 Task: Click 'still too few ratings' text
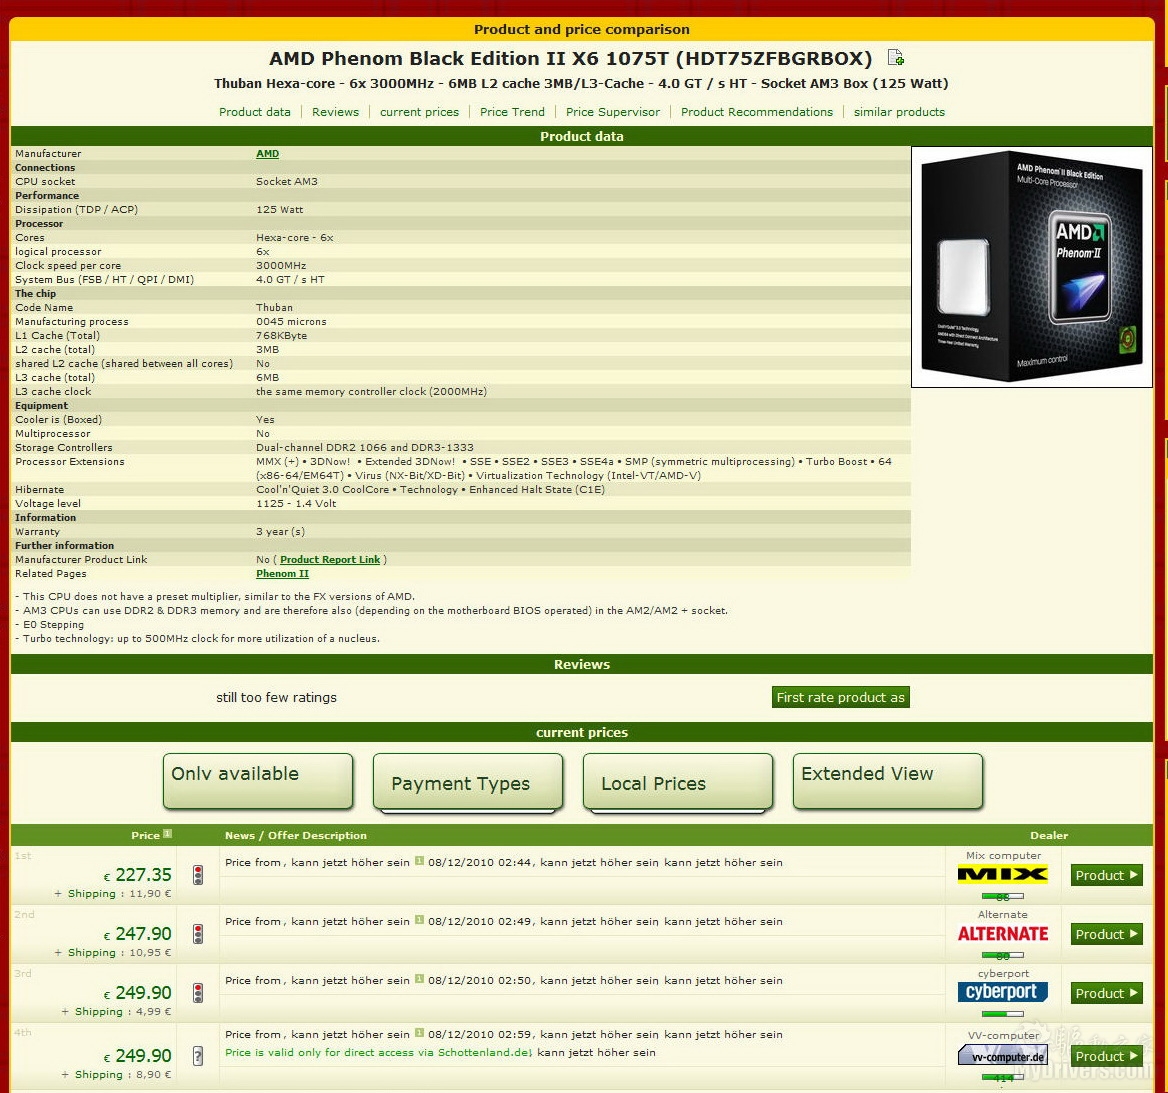tap(276, 697)
